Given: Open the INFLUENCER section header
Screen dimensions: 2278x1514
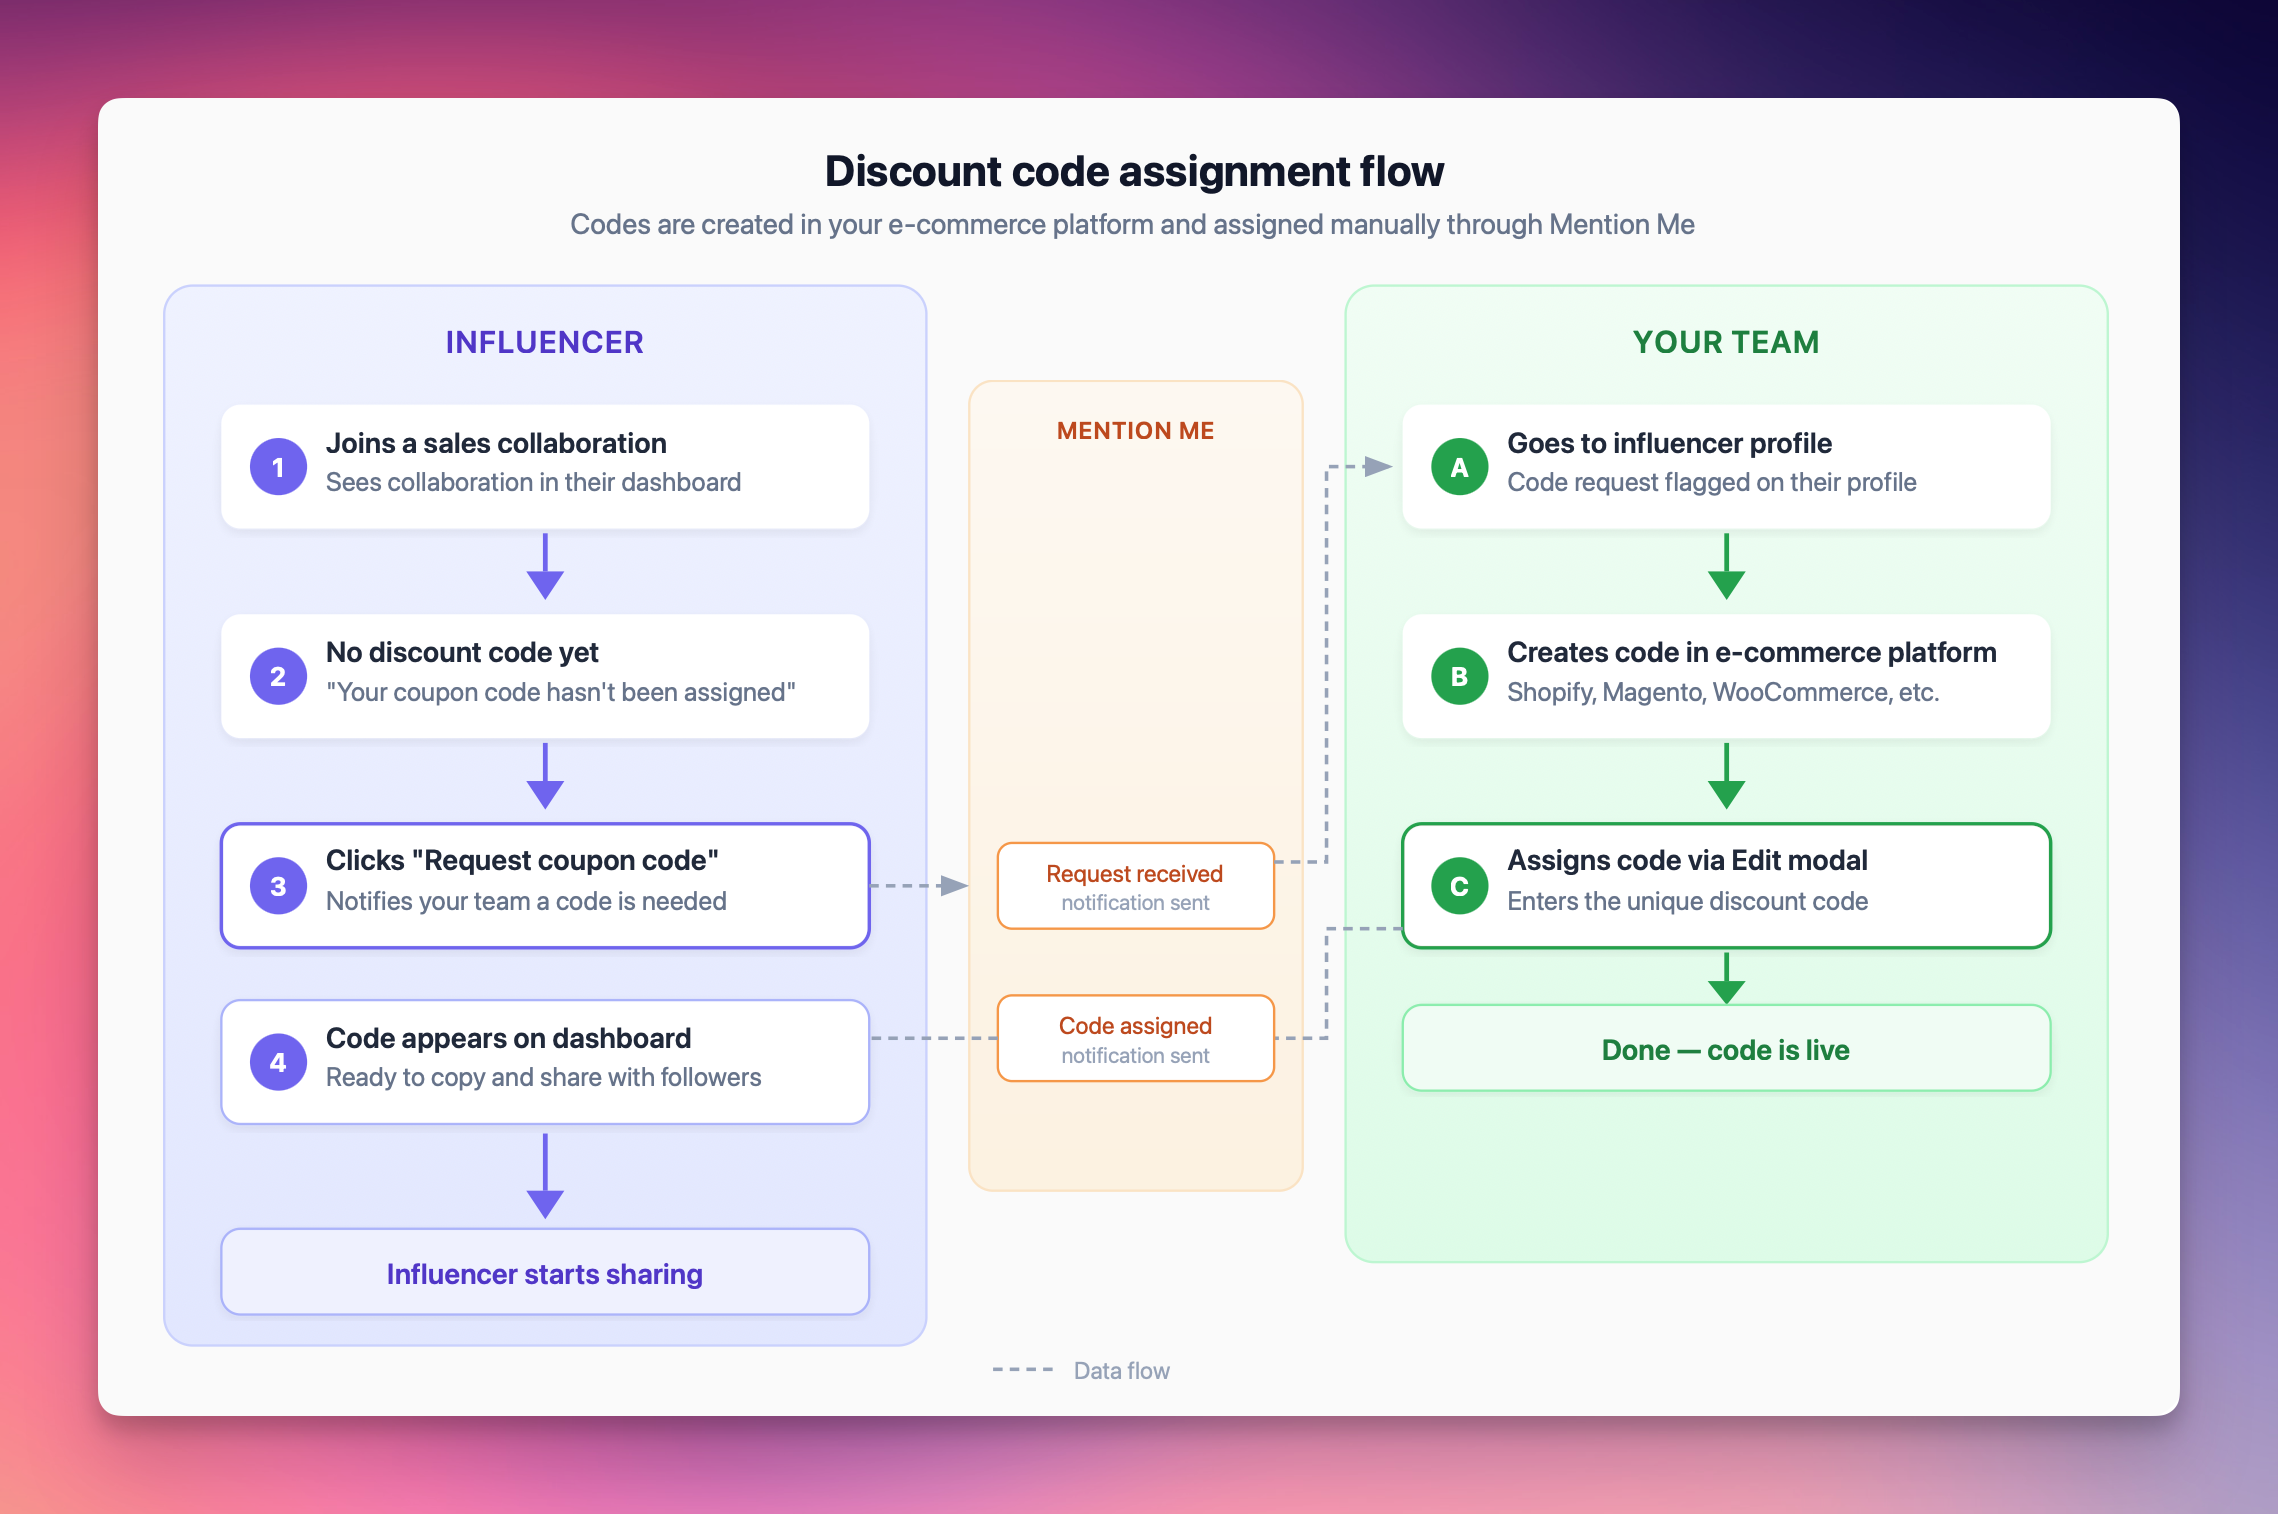Looking at the screenshot, I should point(545,342).
